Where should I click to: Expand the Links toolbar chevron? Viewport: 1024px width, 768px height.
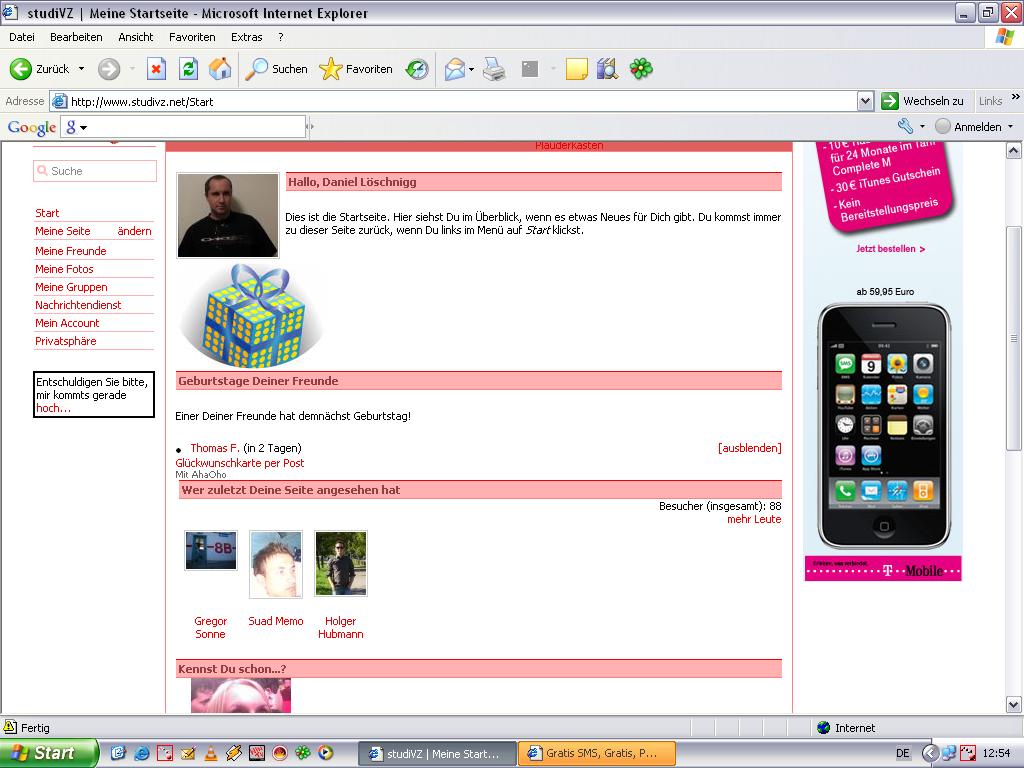[1016, 97]
